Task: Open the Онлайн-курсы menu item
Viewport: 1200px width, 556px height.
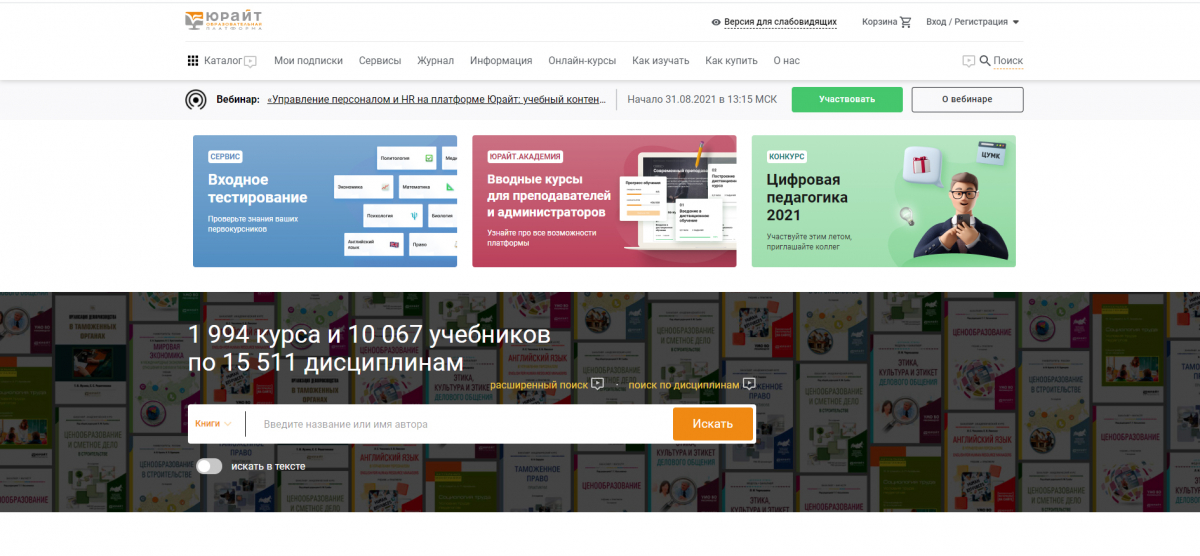Action: coord(582,61)
